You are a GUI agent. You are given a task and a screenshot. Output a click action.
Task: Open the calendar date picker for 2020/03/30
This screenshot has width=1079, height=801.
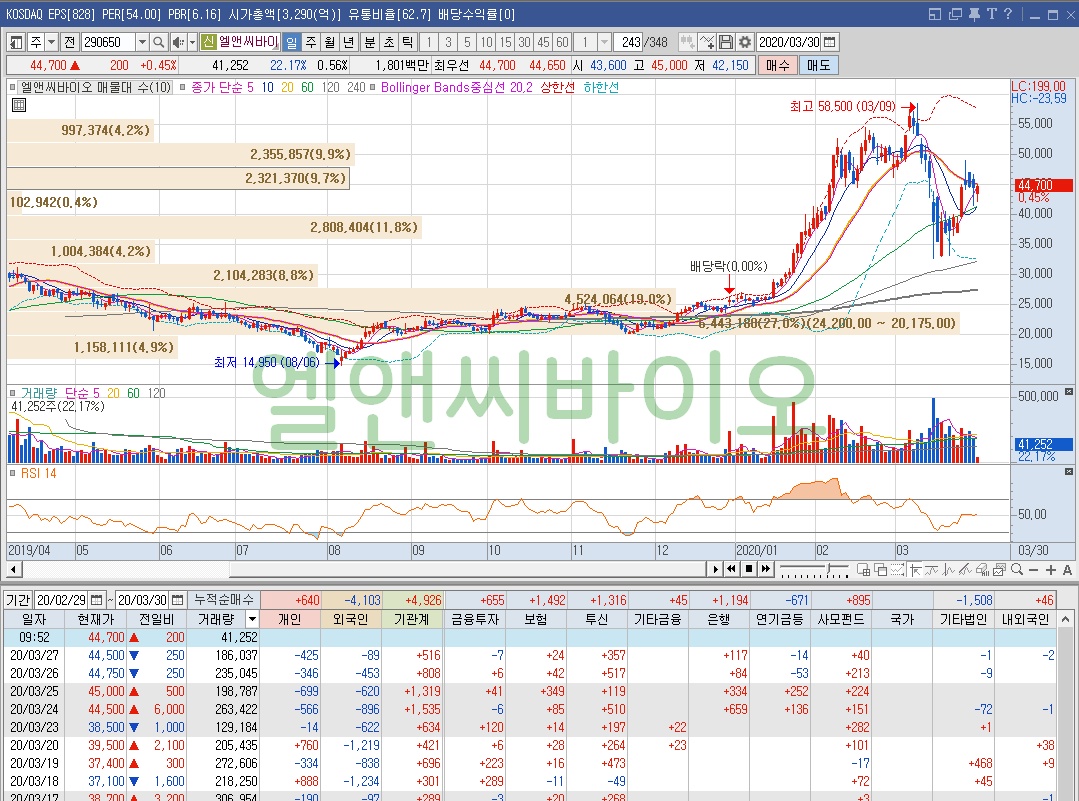click(830, 43)
